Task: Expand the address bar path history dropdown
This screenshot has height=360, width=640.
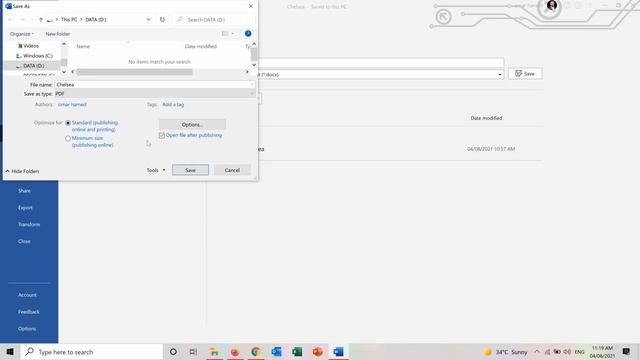Action: (x=149, y=20)
